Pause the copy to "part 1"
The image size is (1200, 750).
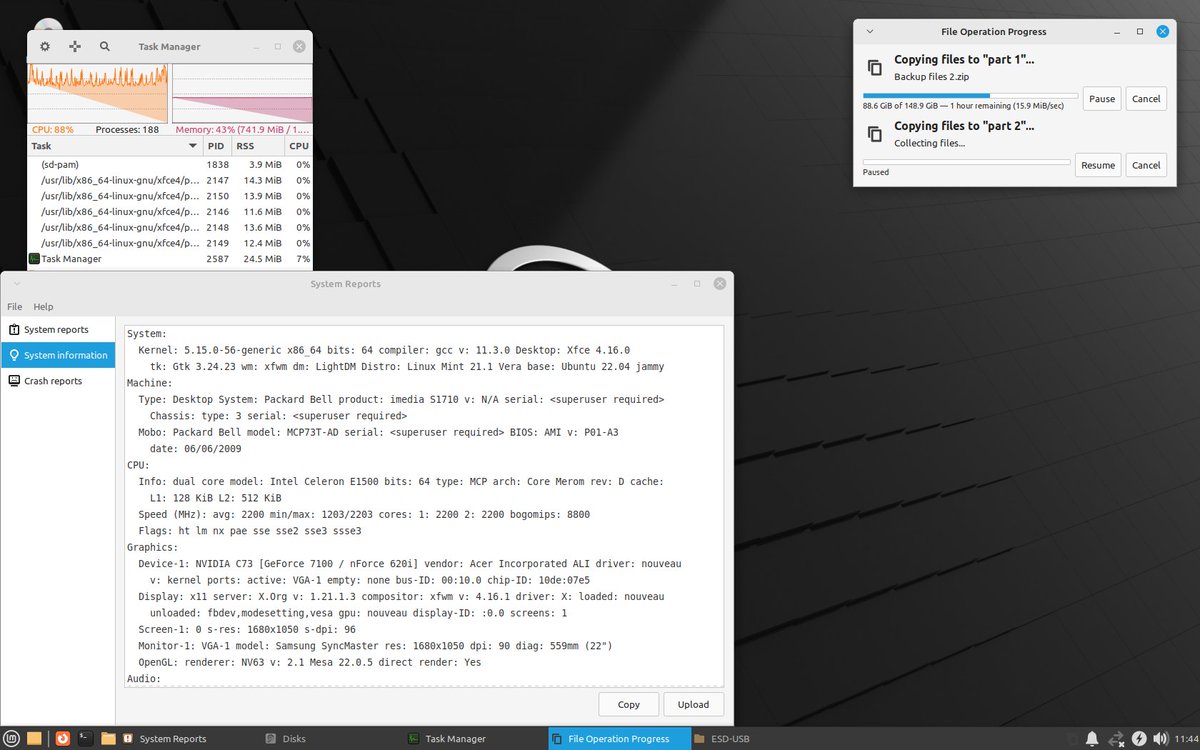coord(1102,98)
